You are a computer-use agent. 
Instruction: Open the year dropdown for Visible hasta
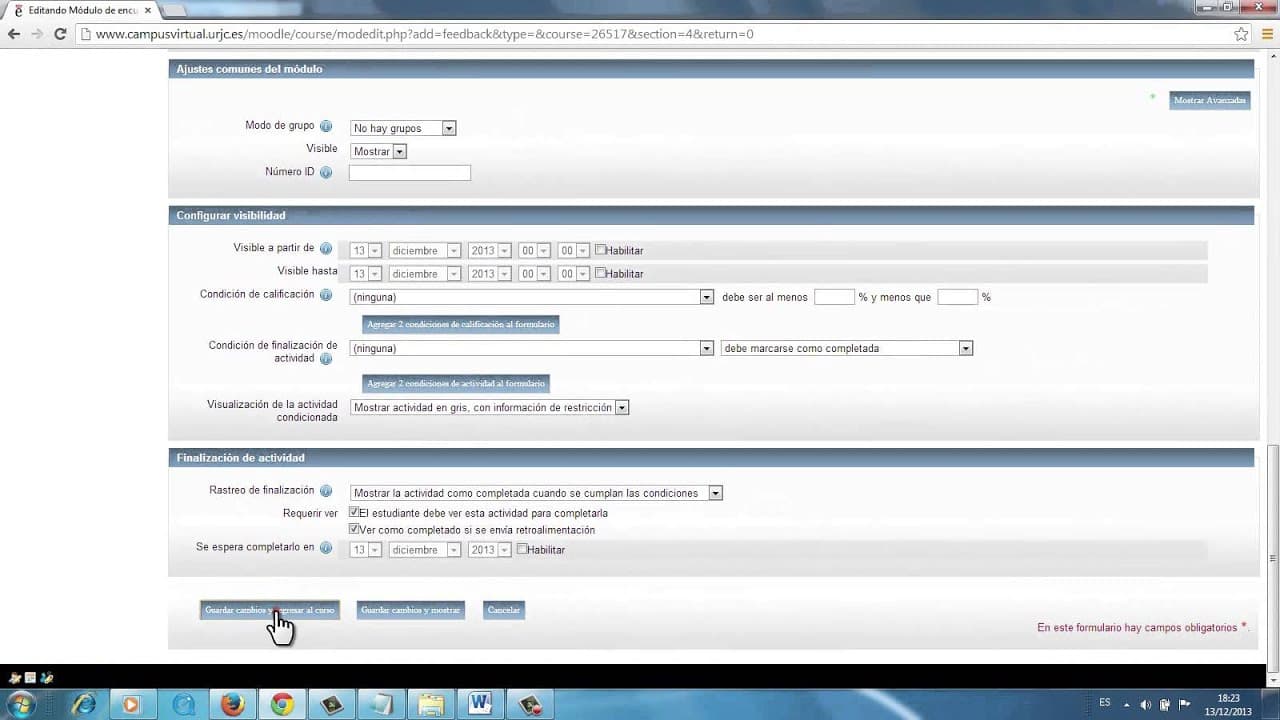tap(489, 273)
